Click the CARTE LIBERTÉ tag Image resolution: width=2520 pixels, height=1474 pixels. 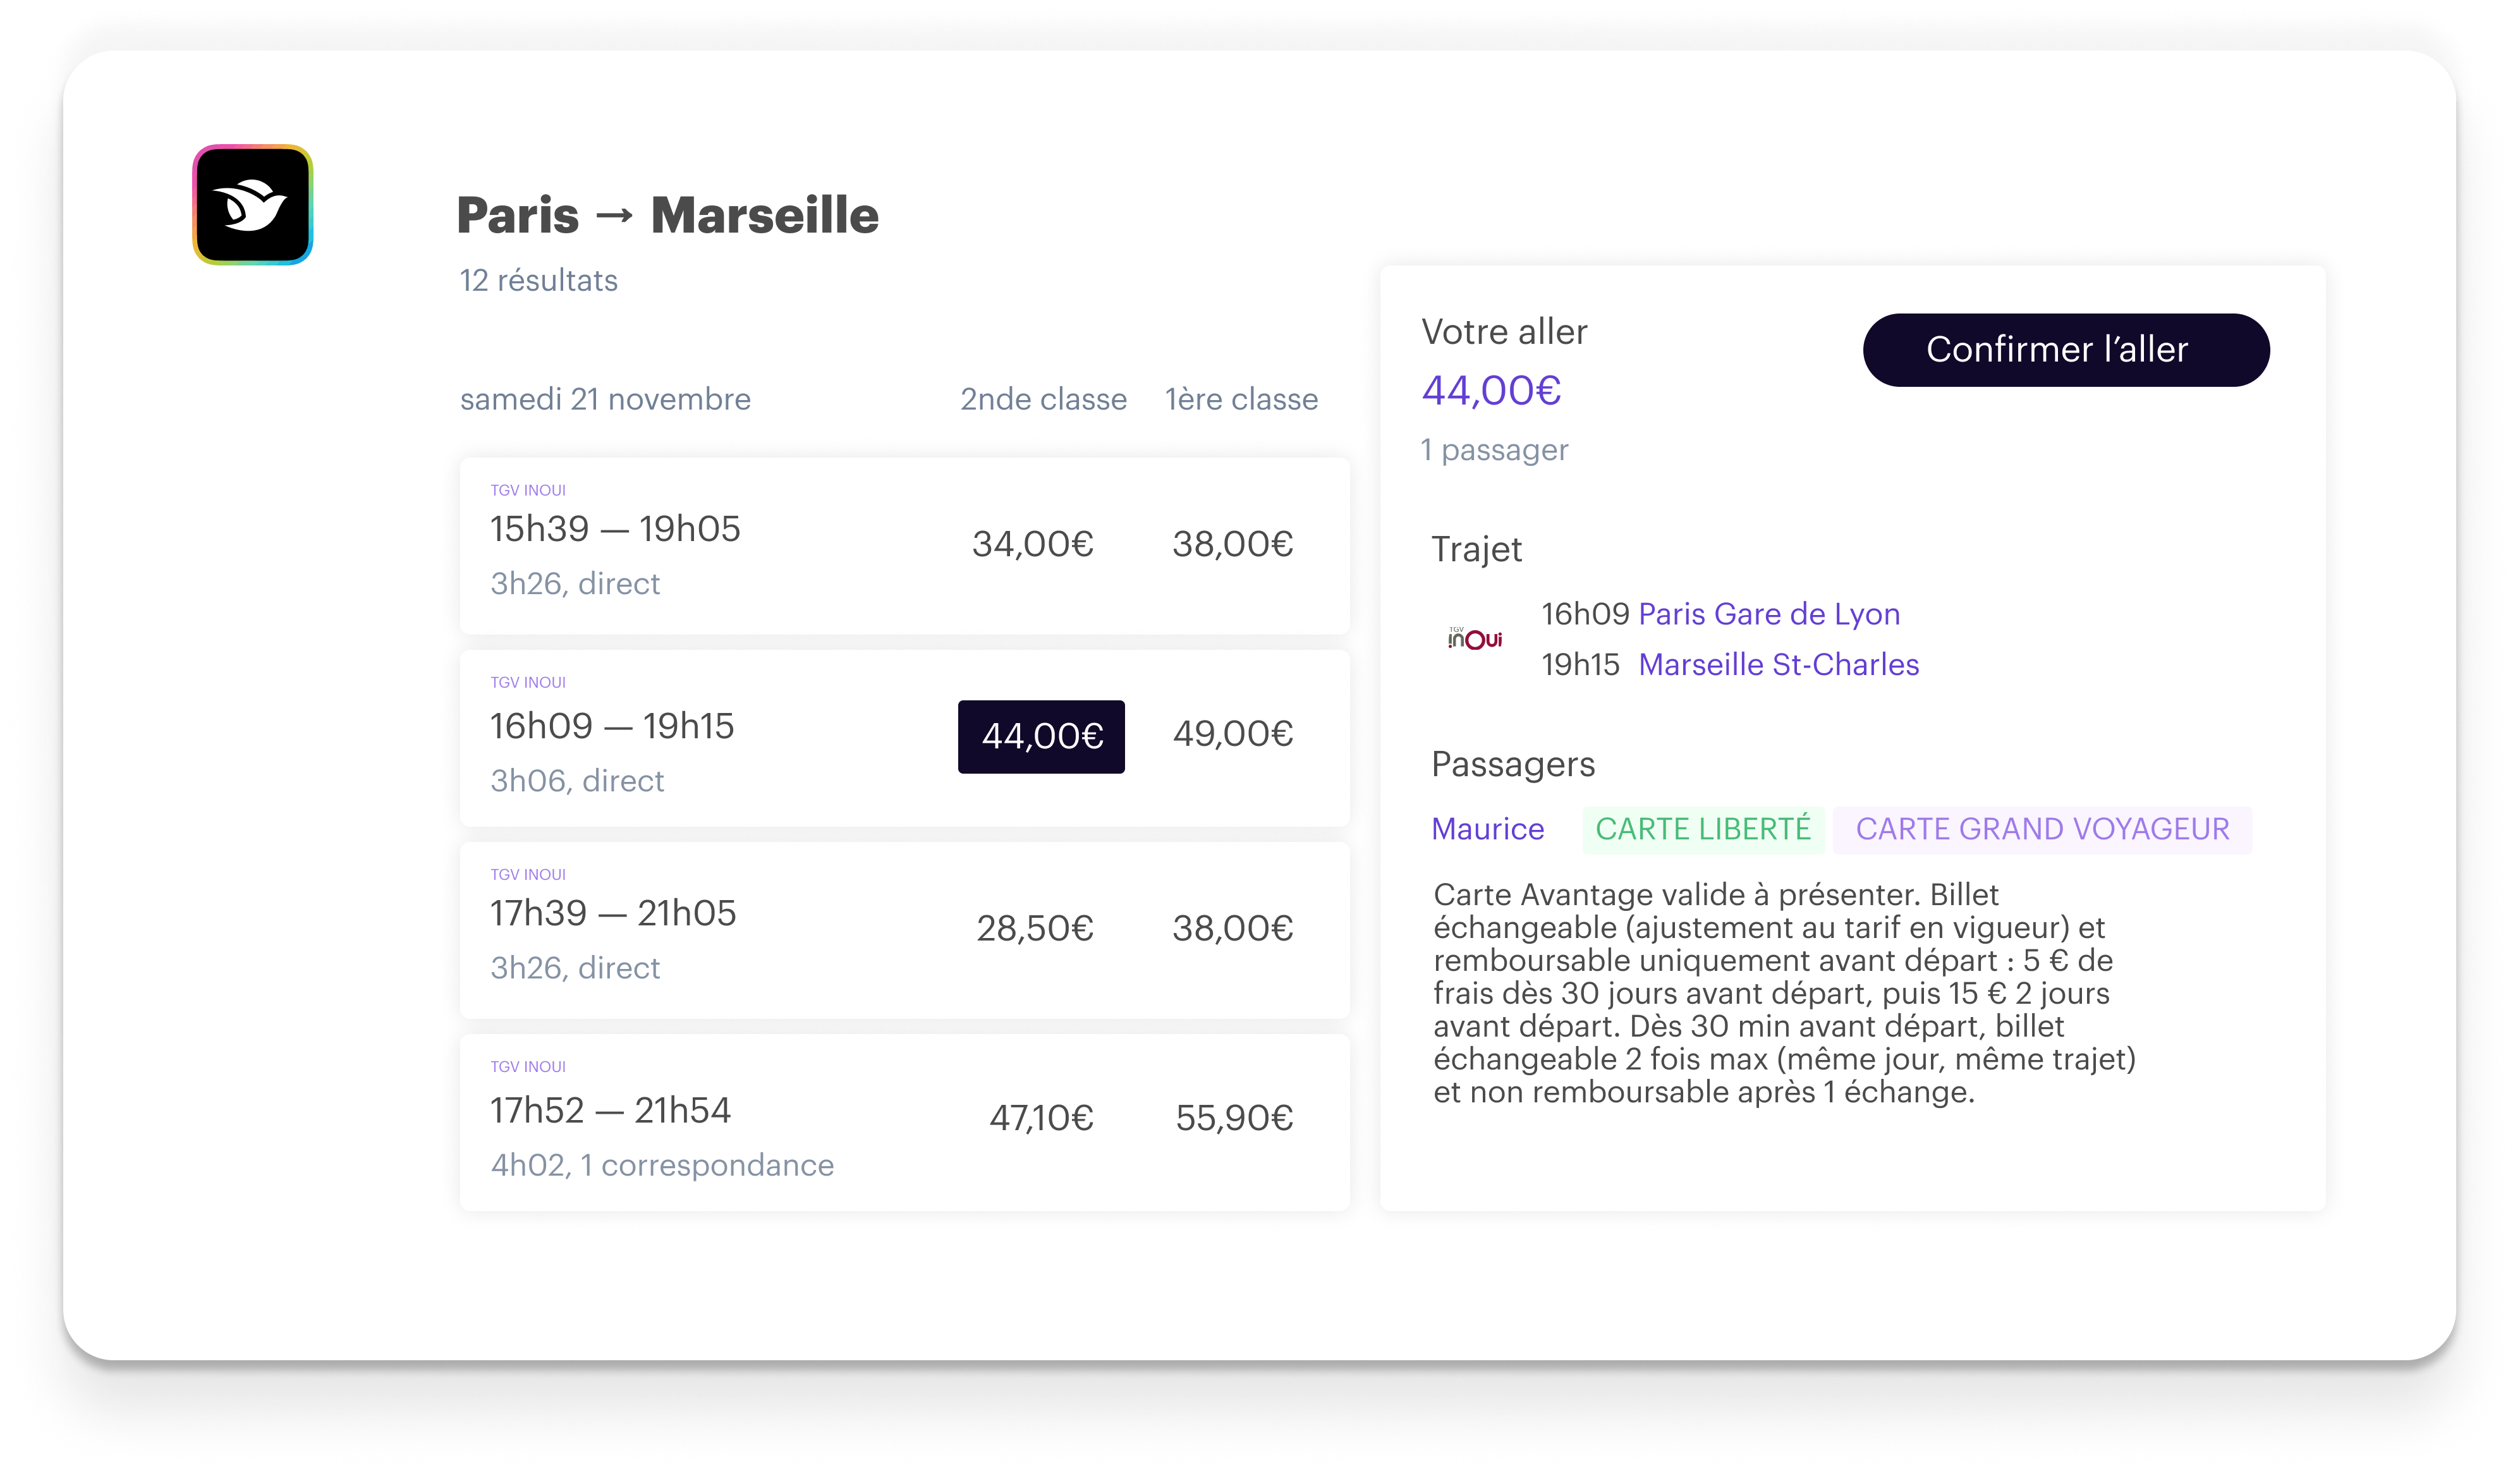click(1702, 829)
